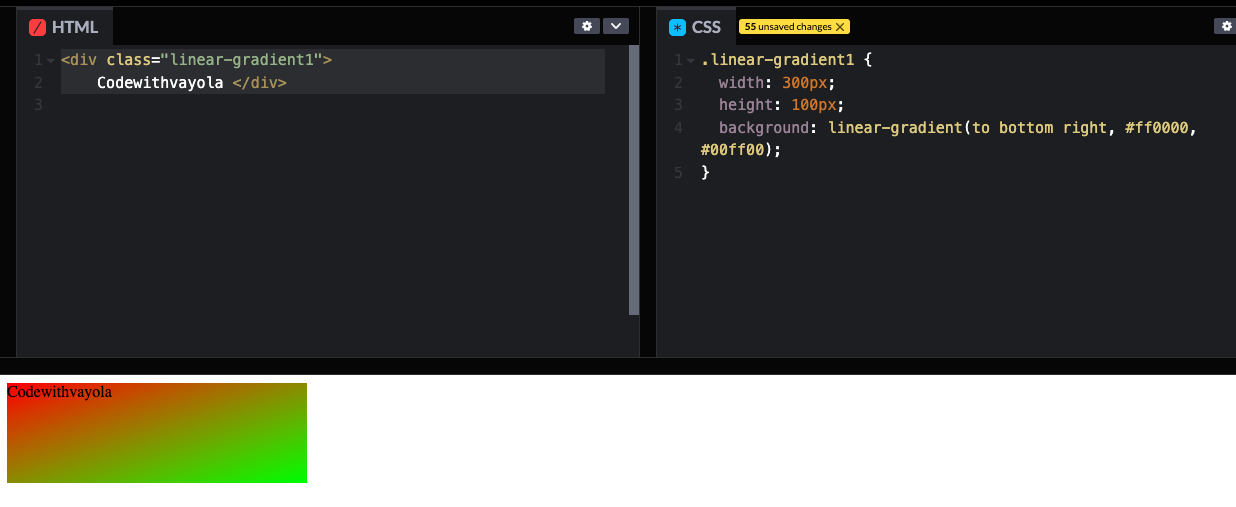Click empty line 3 in HTML editor
This screenshot has width=1236, height=507.
pos(333,105)
